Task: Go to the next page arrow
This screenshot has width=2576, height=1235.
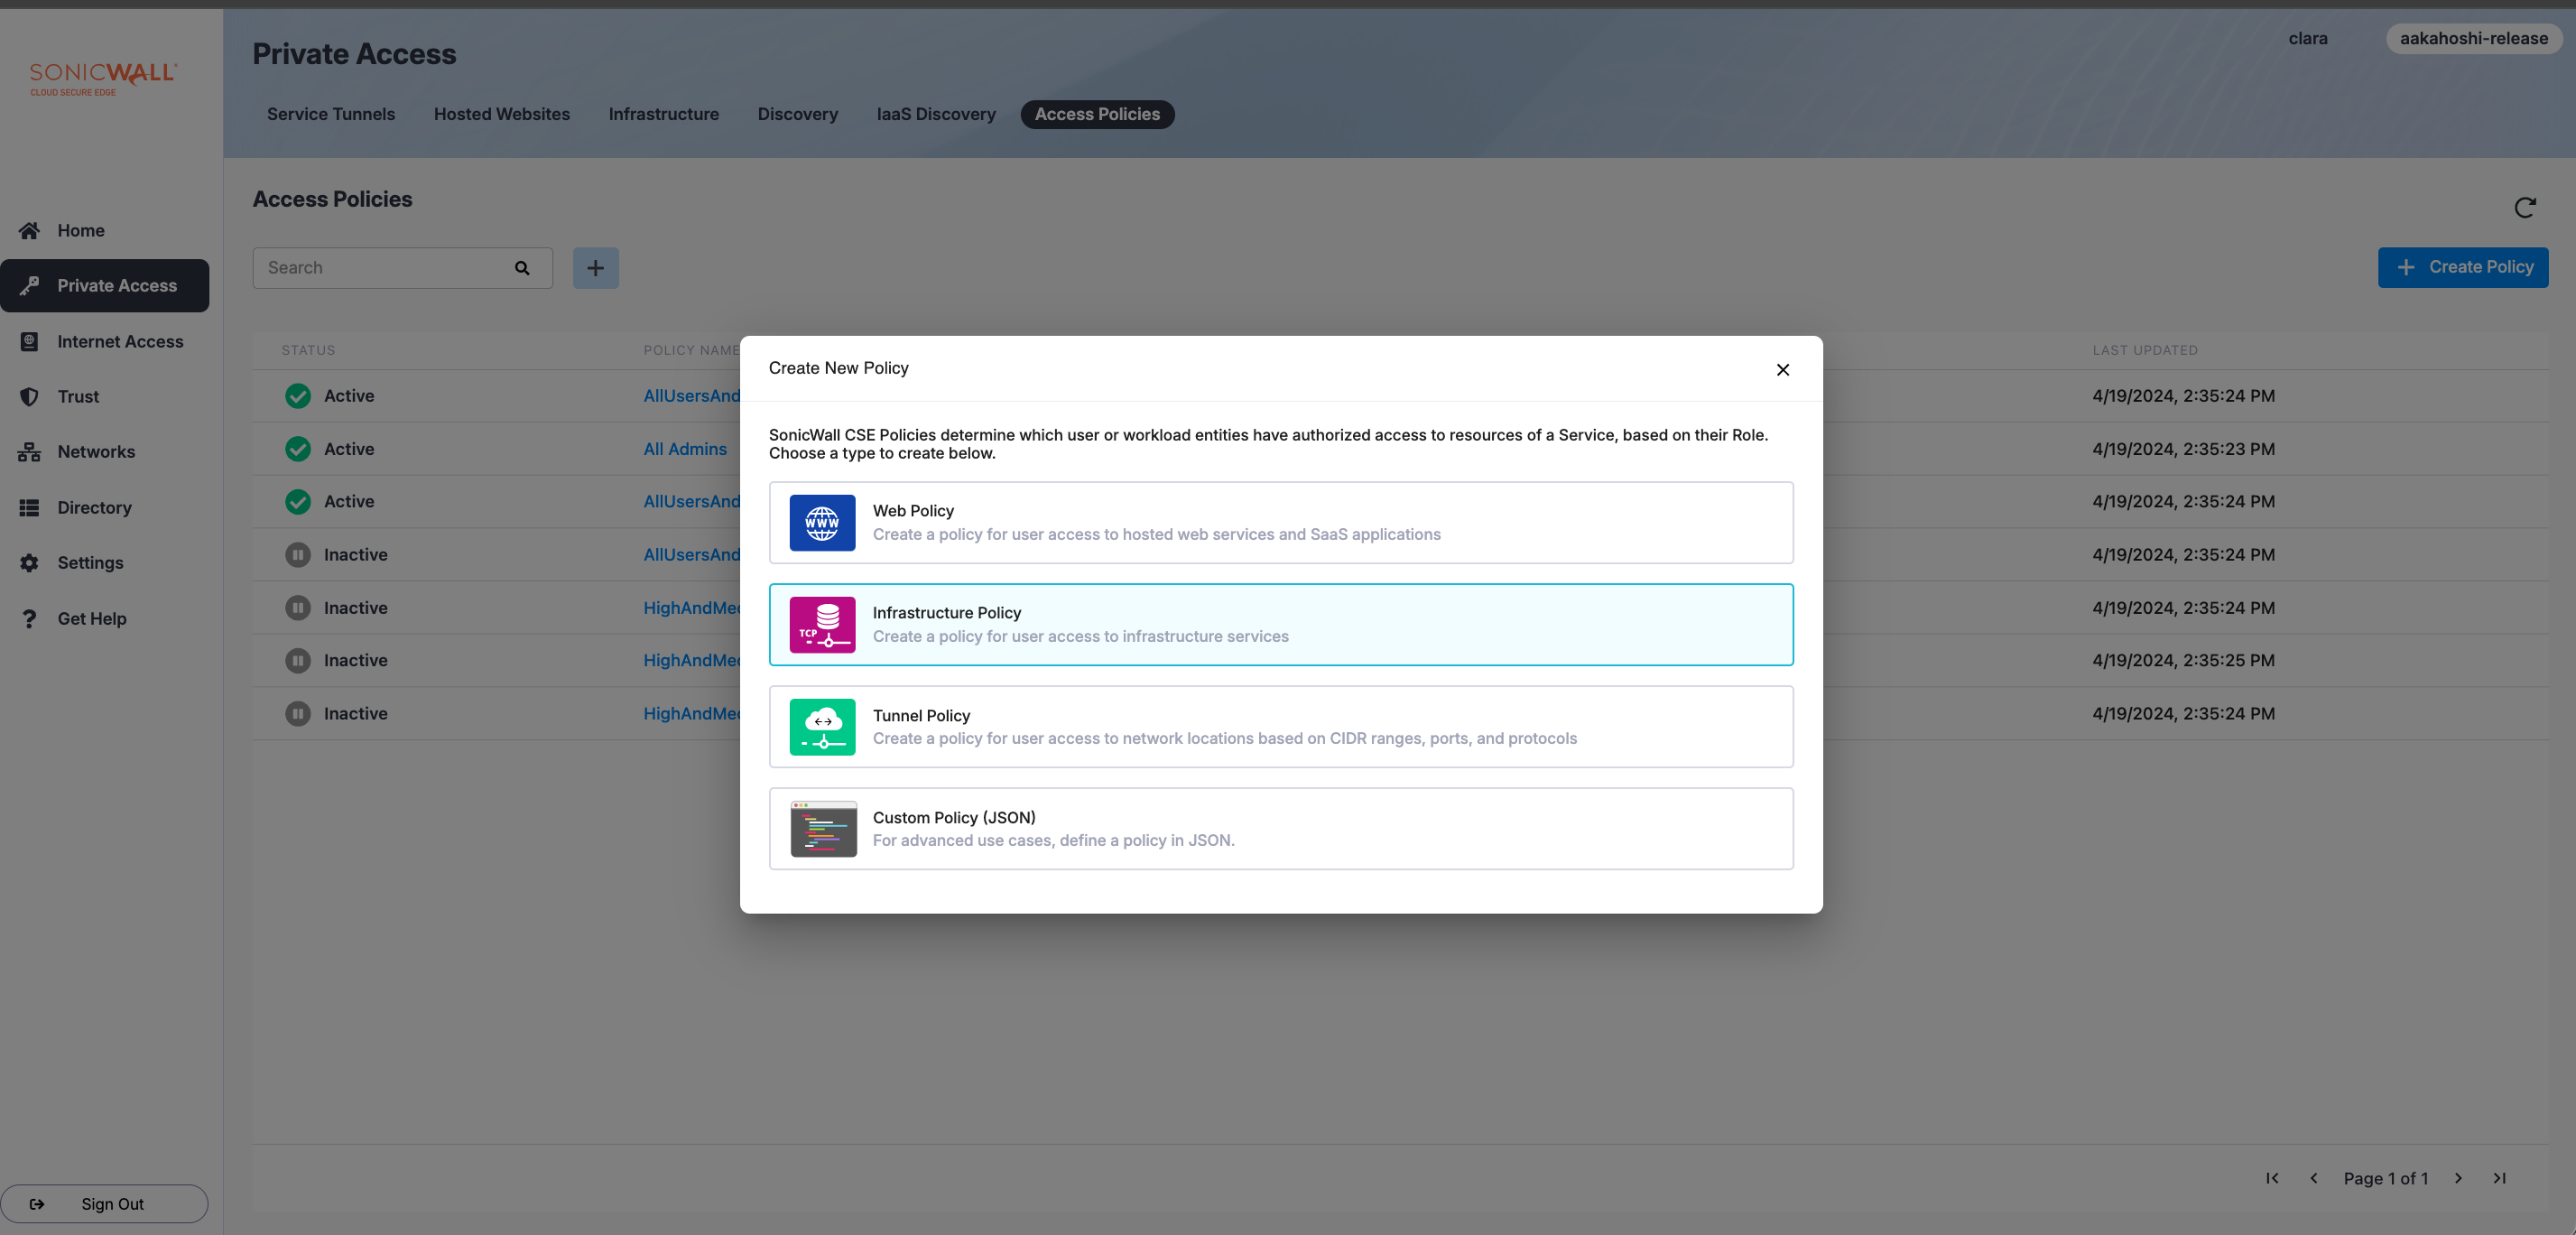Action: pos(2458,1178)
